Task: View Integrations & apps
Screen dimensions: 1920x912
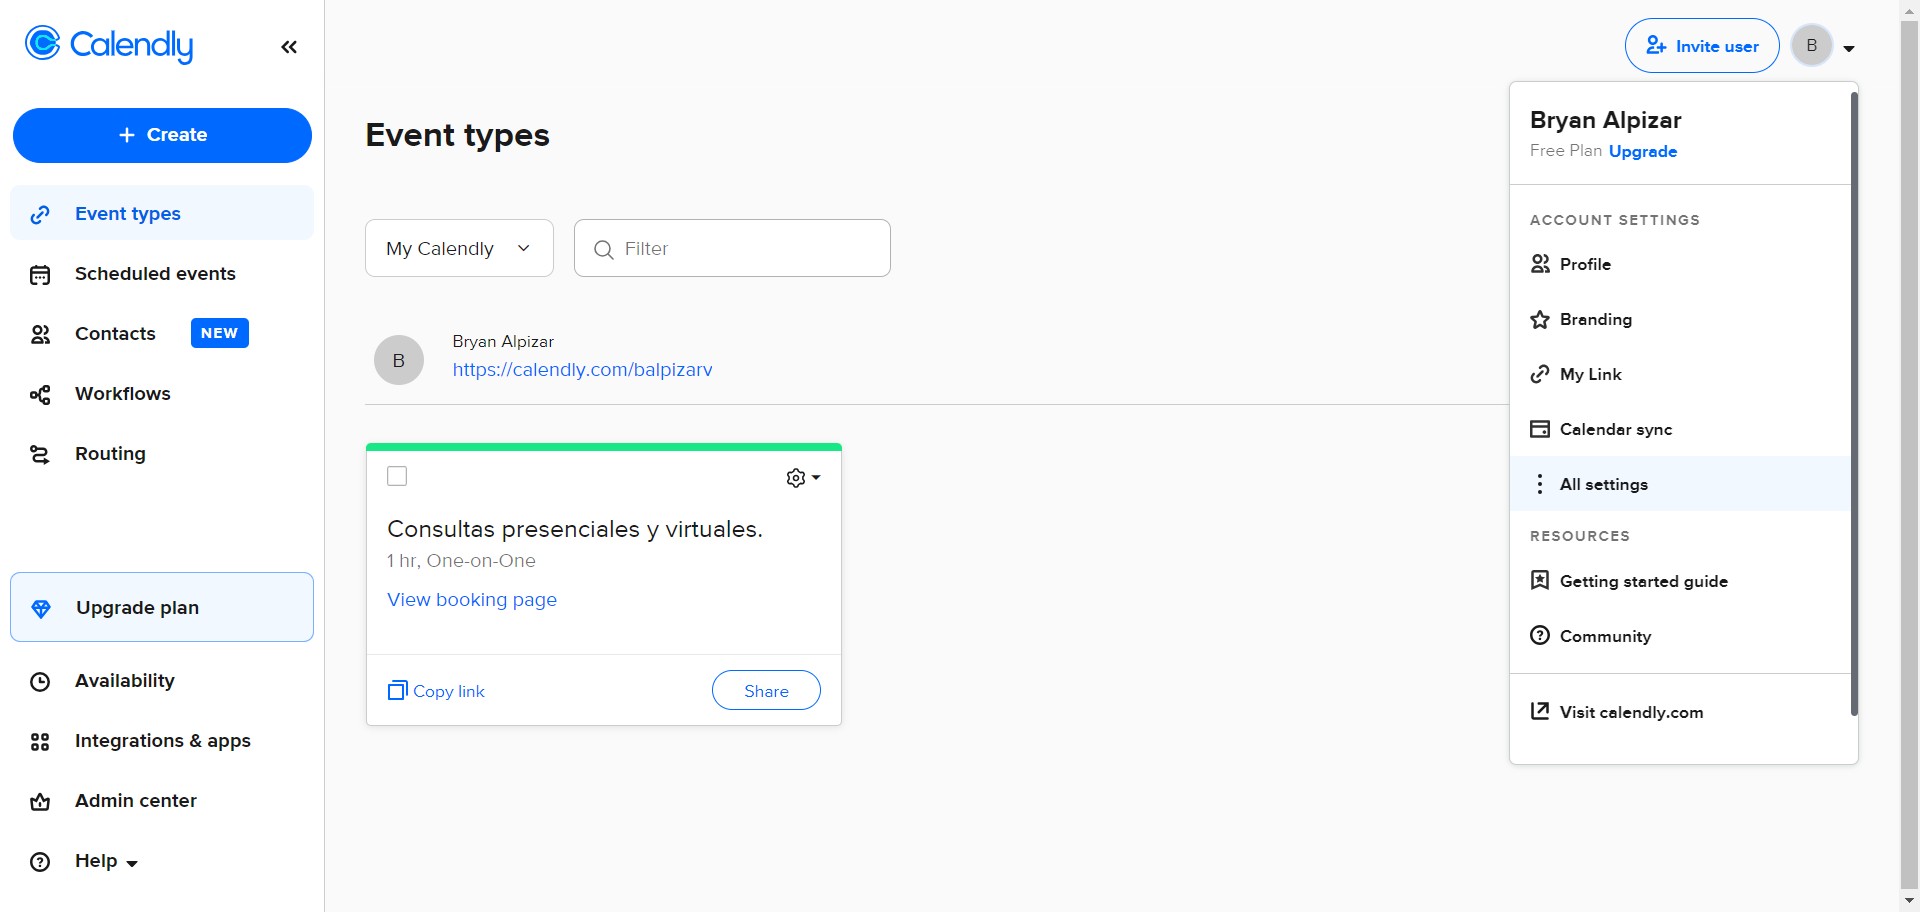Action: [x=162, y=741]
